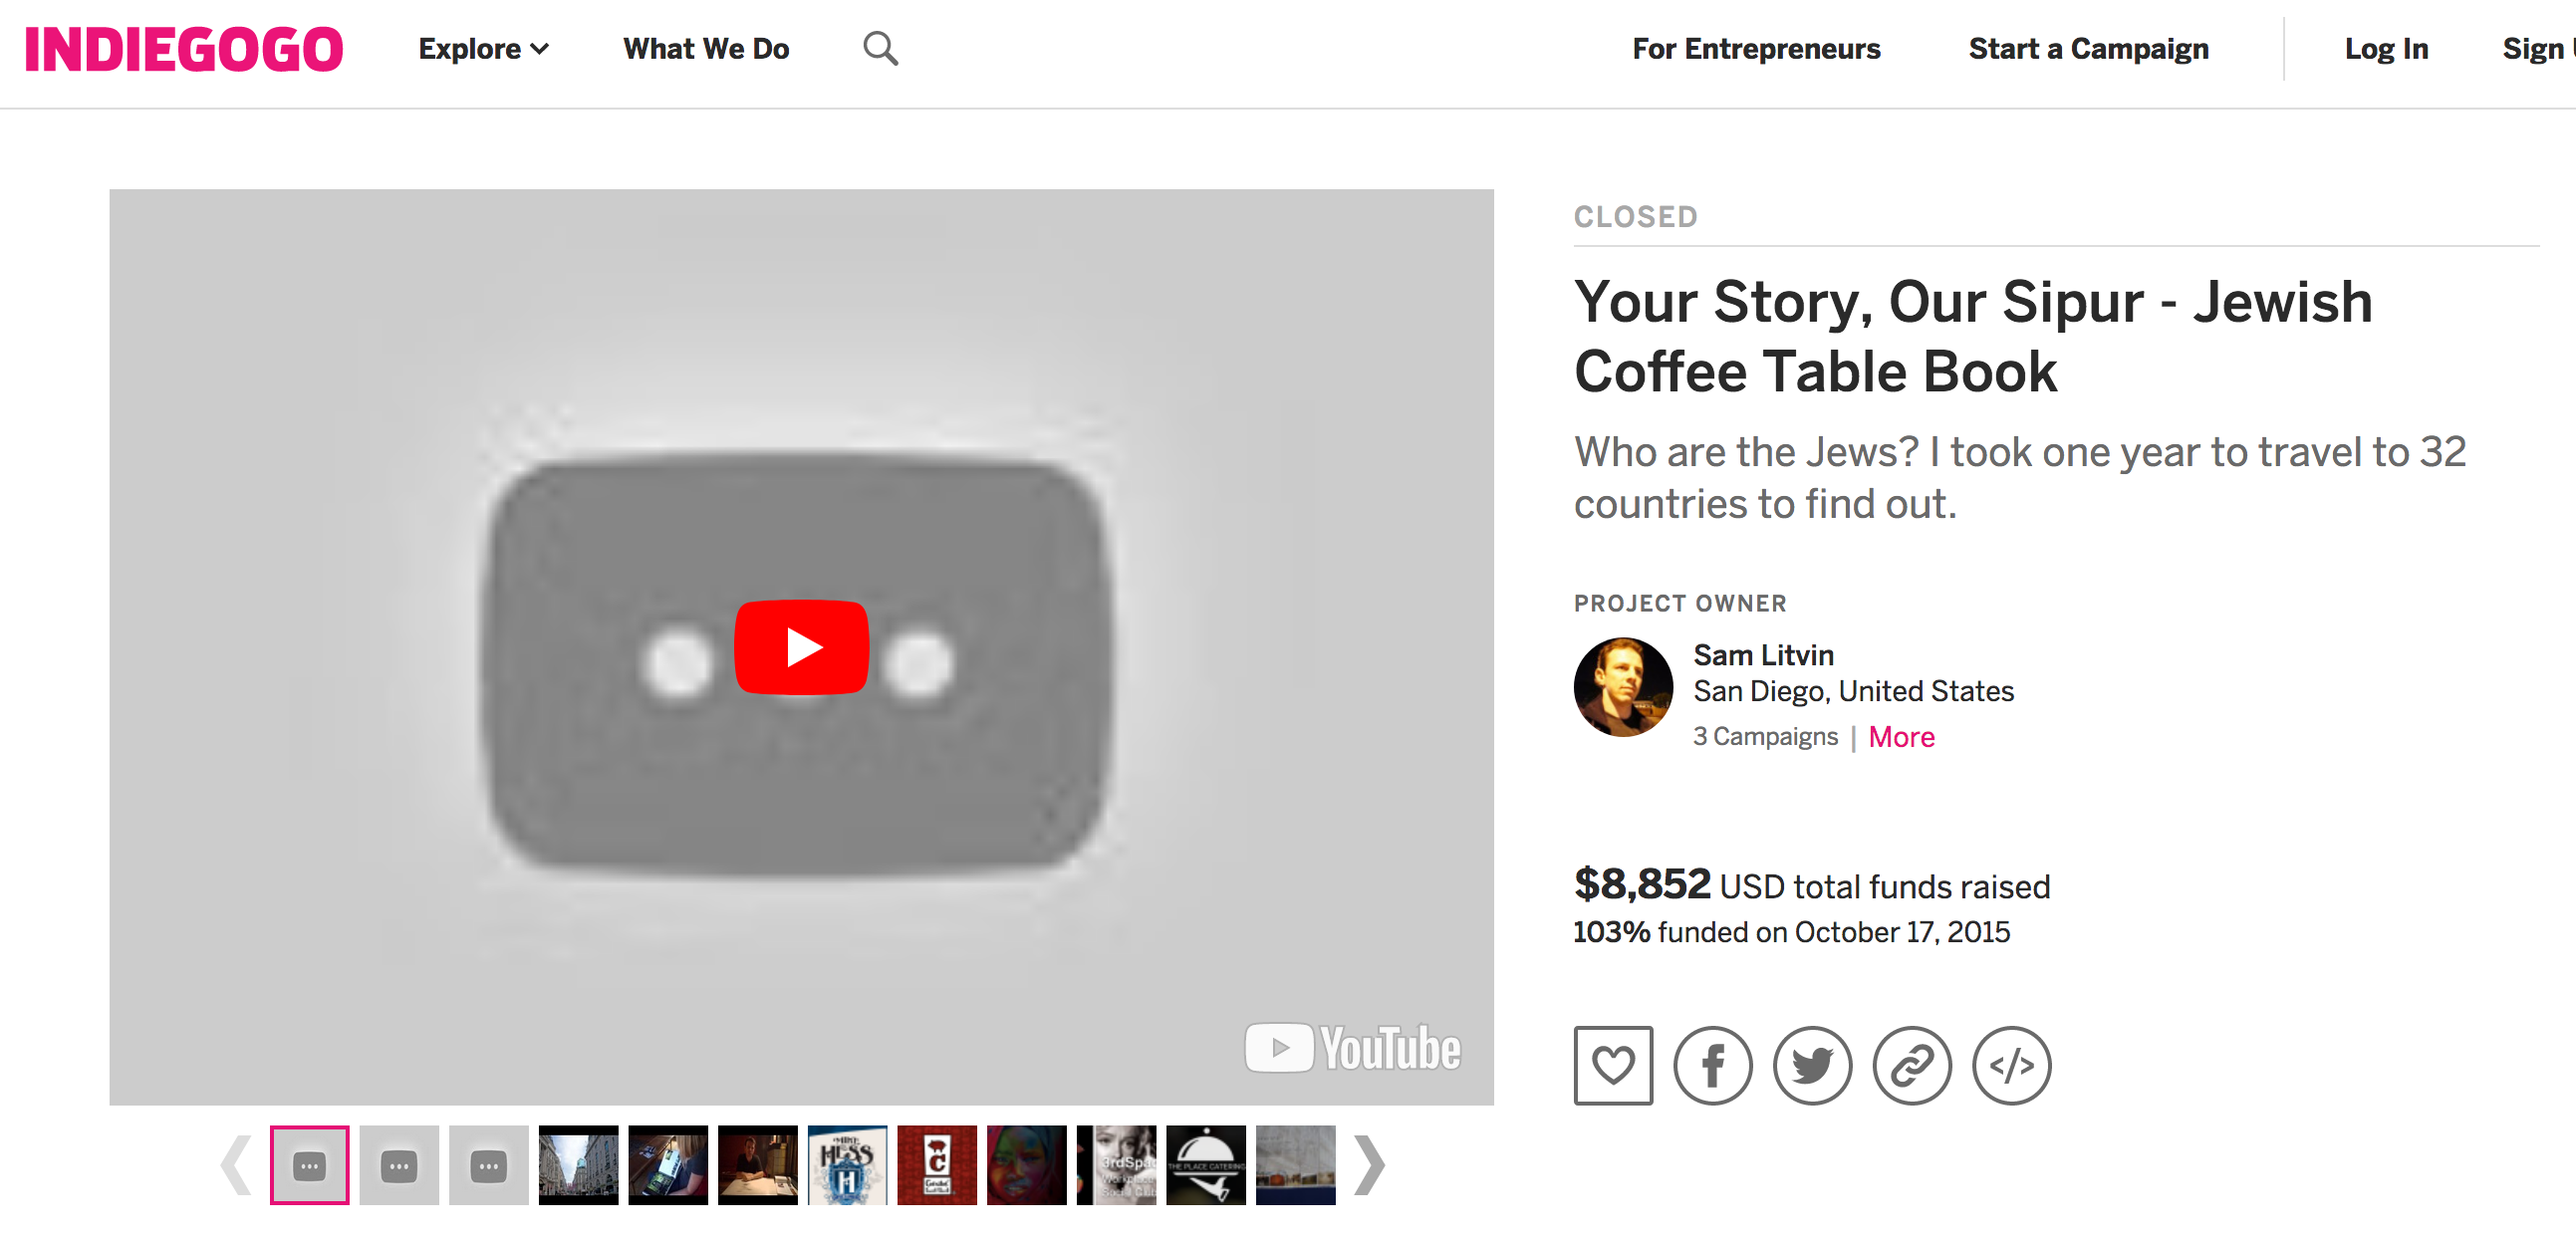Image resolution: width=2576 pixels, height=1243 pixels.
Task: View Sam Litvin's profile picture
Action: (x=1623, y=687)
